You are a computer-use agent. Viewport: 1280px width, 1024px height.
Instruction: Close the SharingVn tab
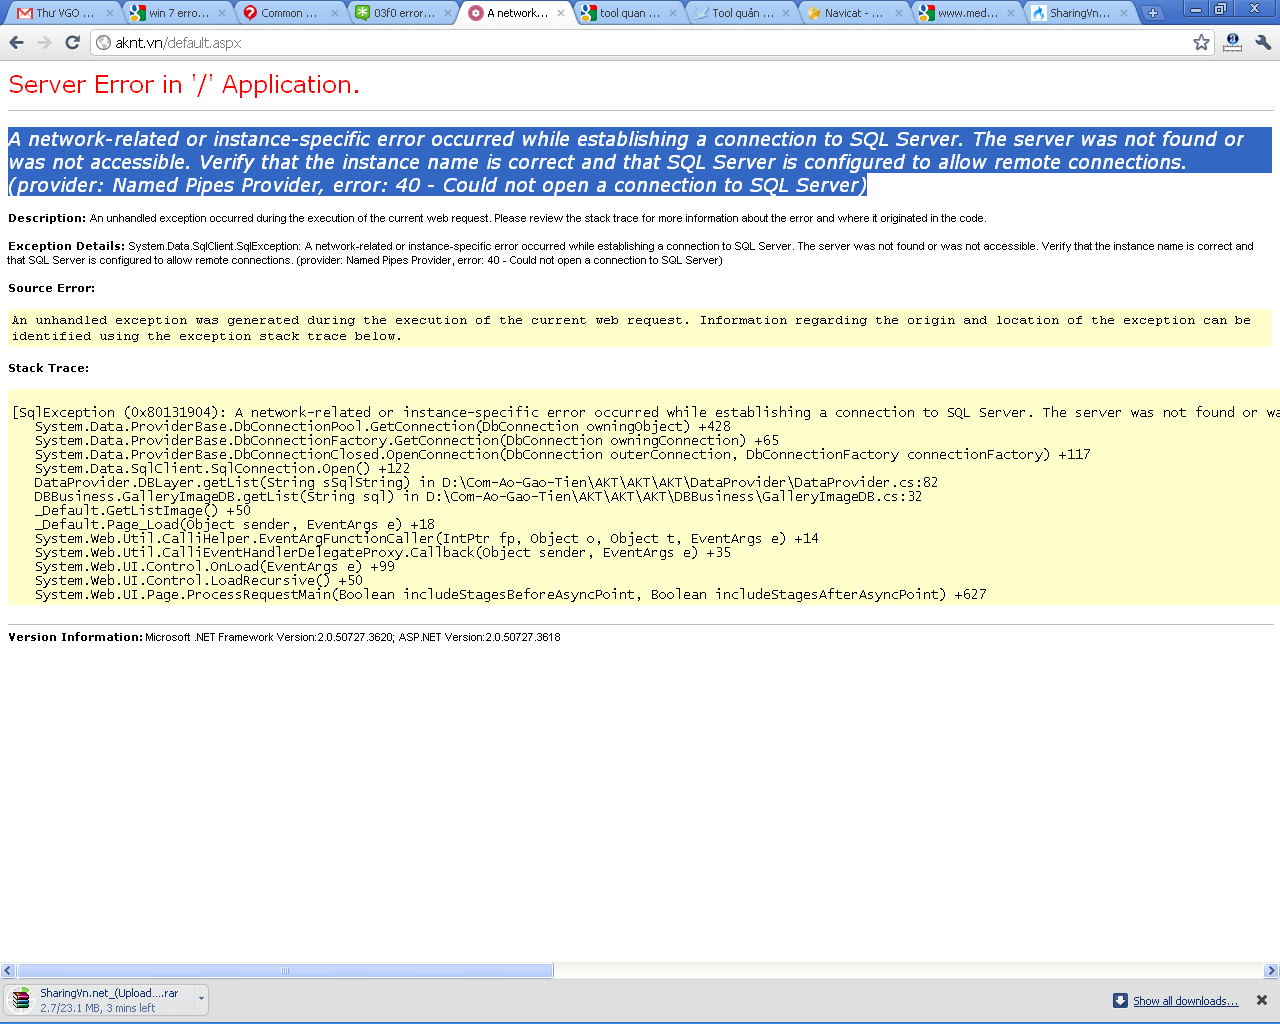click(x=1124, y=13)
